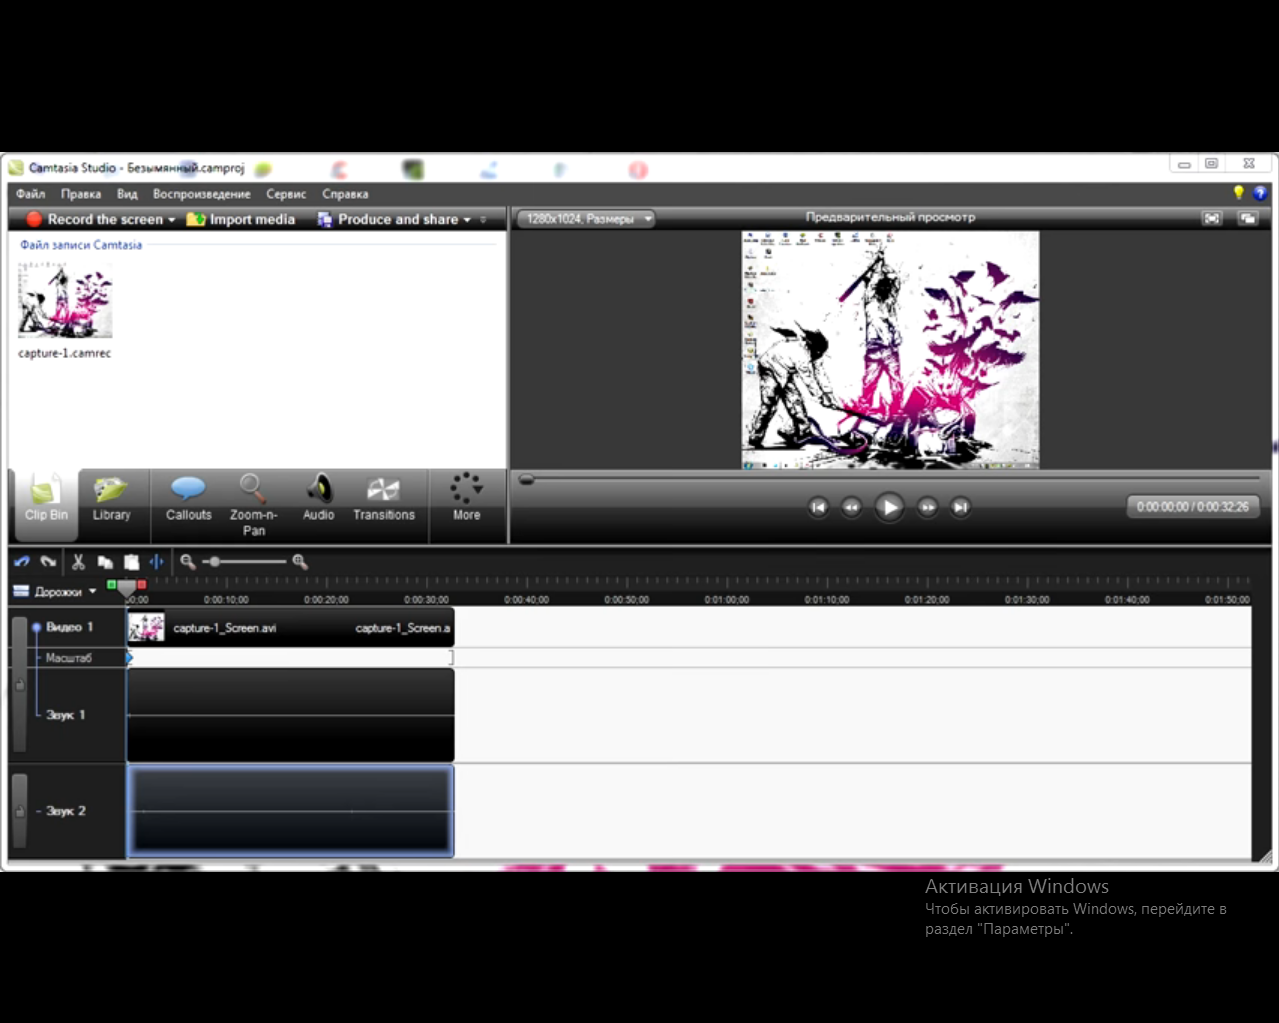Click the 0:00:30;00 mark on the ruler
This screenshot has height=1023, width=1279.
[426, 600]
